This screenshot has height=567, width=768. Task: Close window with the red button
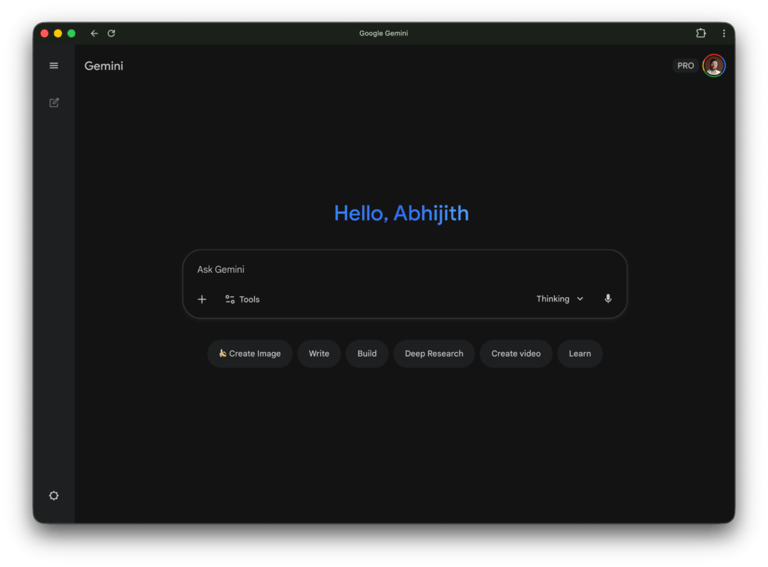[45, 33]
